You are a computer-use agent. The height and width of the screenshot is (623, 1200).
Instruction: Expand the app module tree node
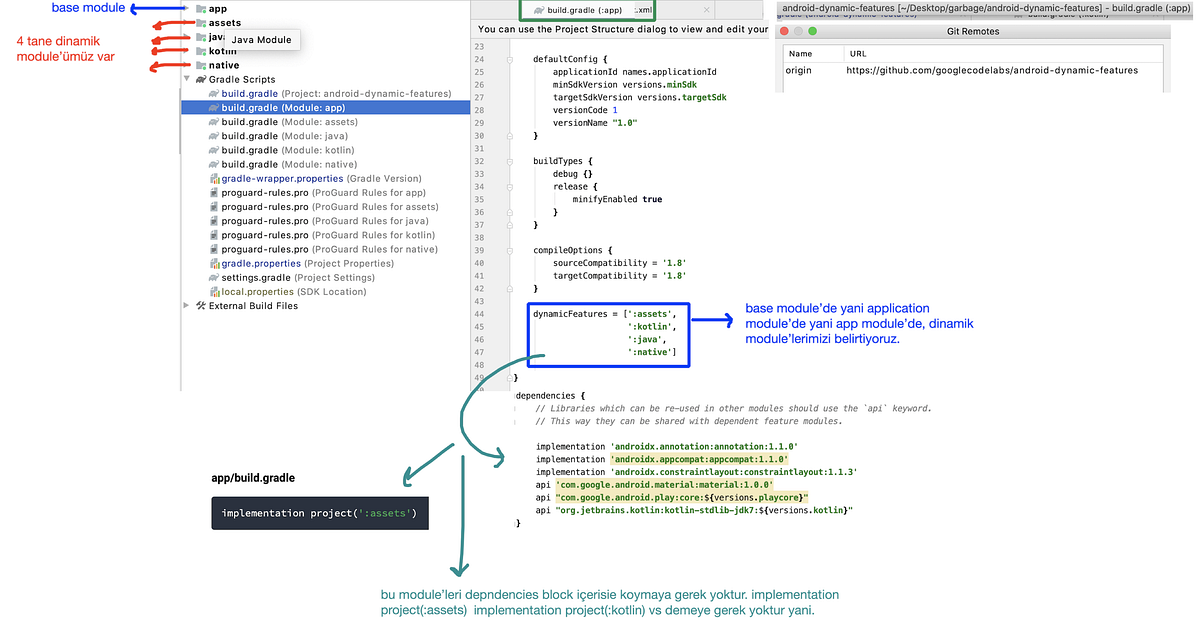(187, 9)
